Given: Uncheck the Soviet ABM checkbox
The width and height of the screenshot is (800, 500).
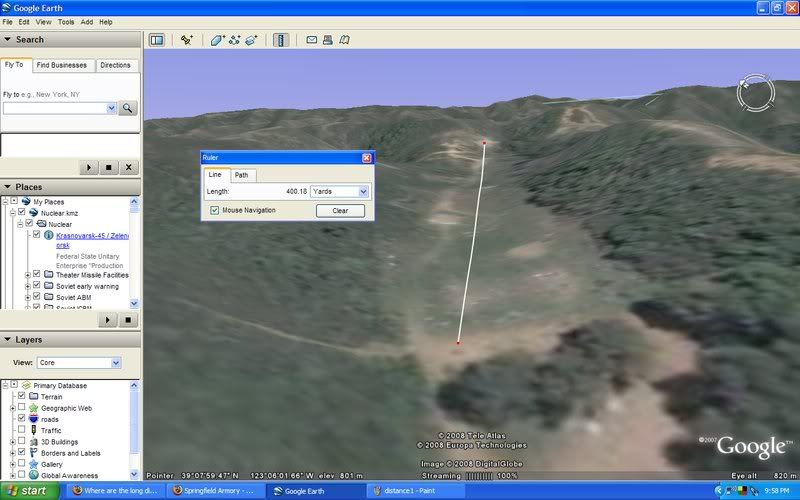Looking at the screenshot, I should [36, 296].
